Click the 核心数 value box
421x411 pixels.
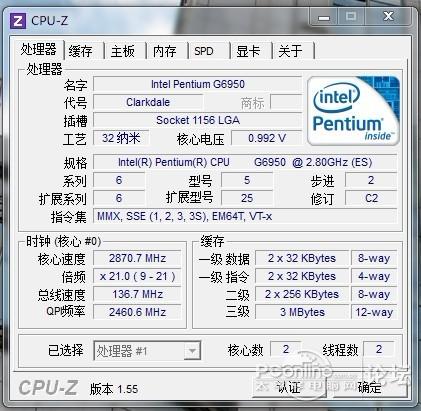tap(286, 349)
